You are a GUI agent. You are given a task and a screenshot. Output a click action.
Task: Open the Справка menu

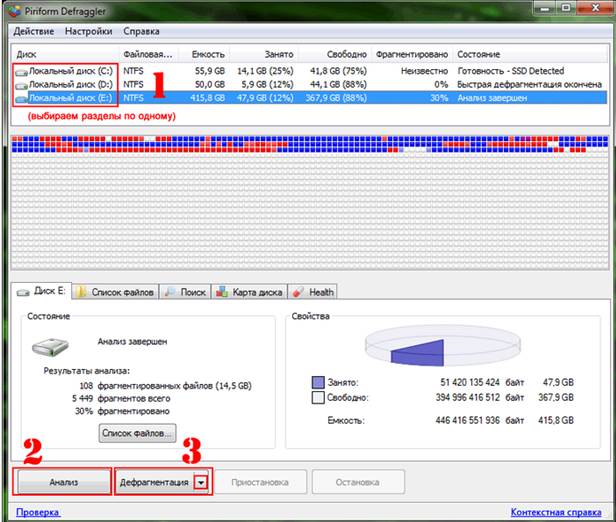click(141, 31)
